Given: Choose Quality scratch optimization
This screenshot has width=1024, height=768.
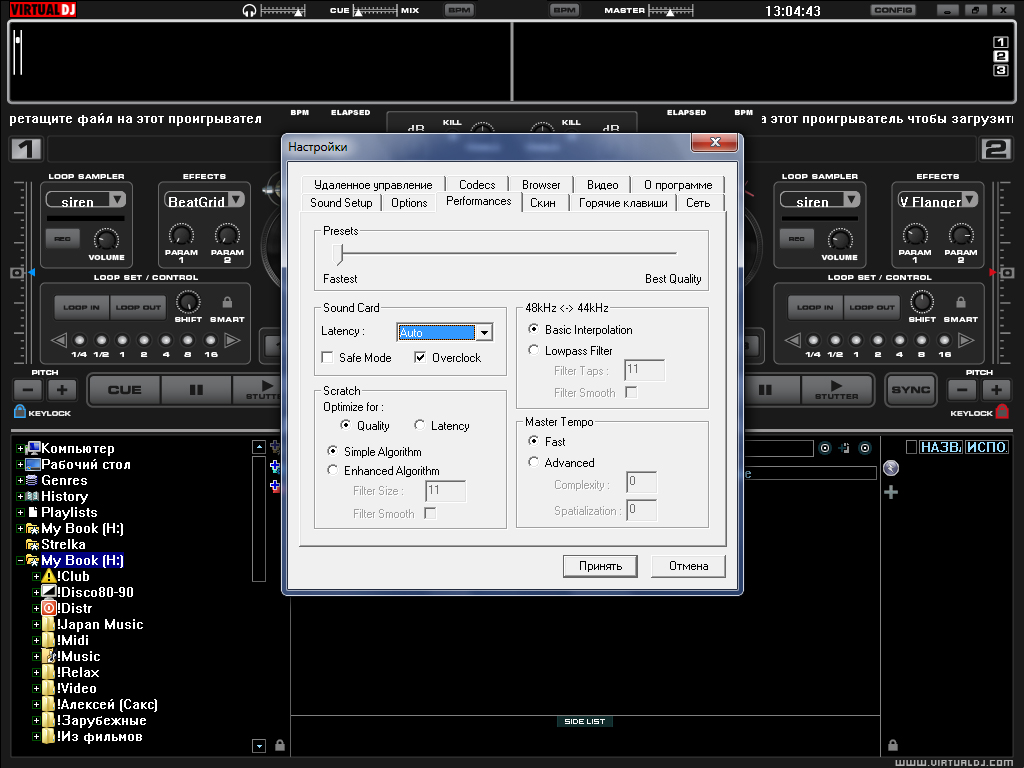Looking at the screenshot, I should [345, 425].
